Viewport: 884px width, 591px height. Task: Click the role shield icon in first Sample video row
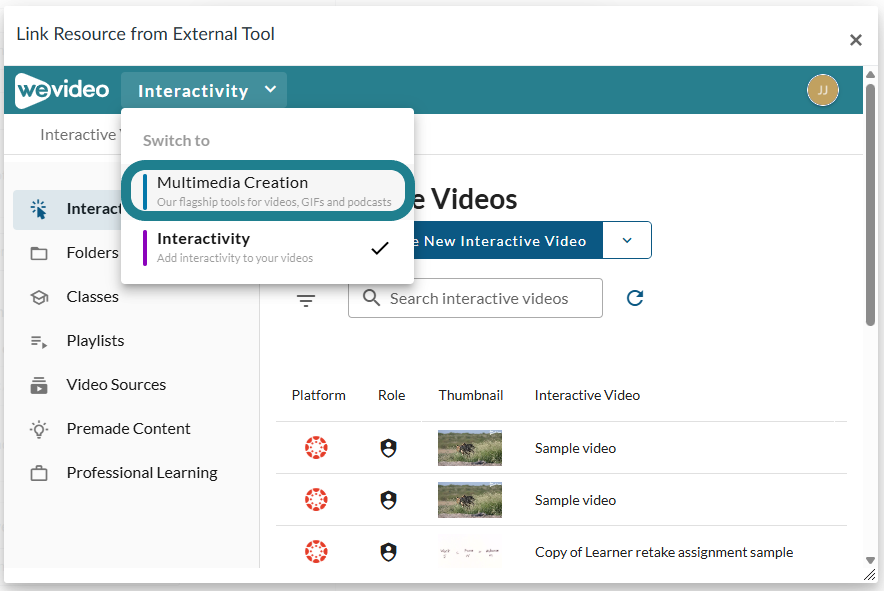[x=388, y=448]
